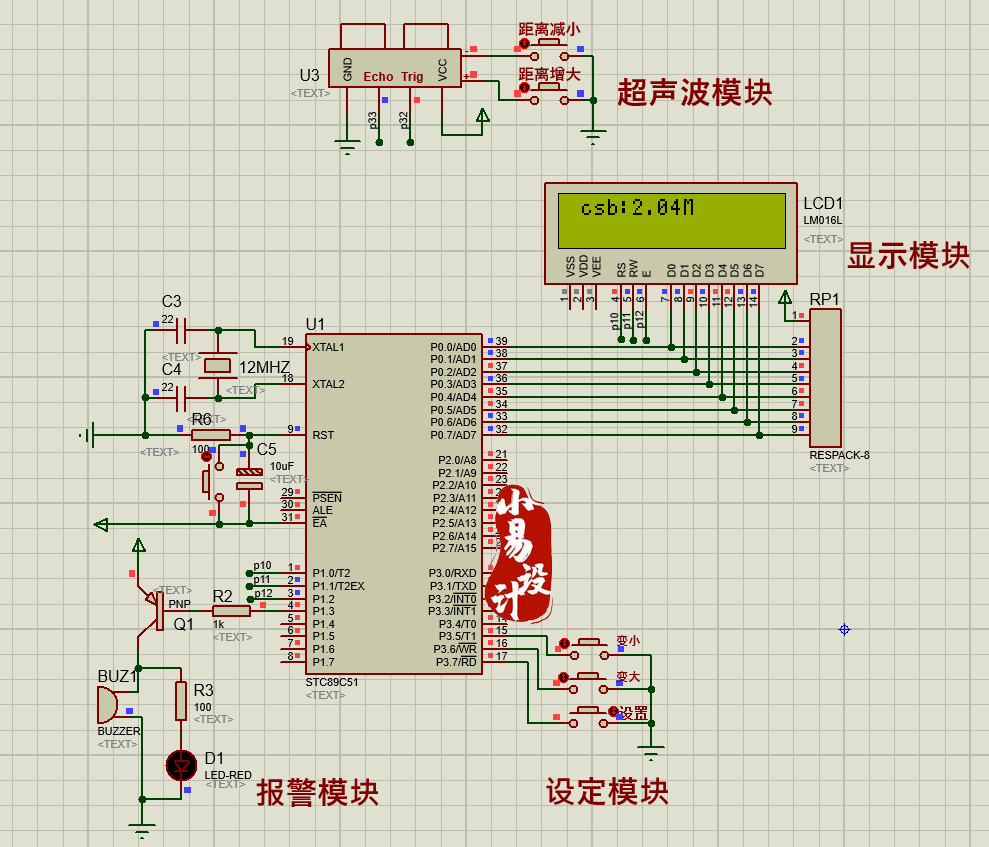Click the Trig pin label on U3
The image size is (989, 847).
tap(413, 76)
